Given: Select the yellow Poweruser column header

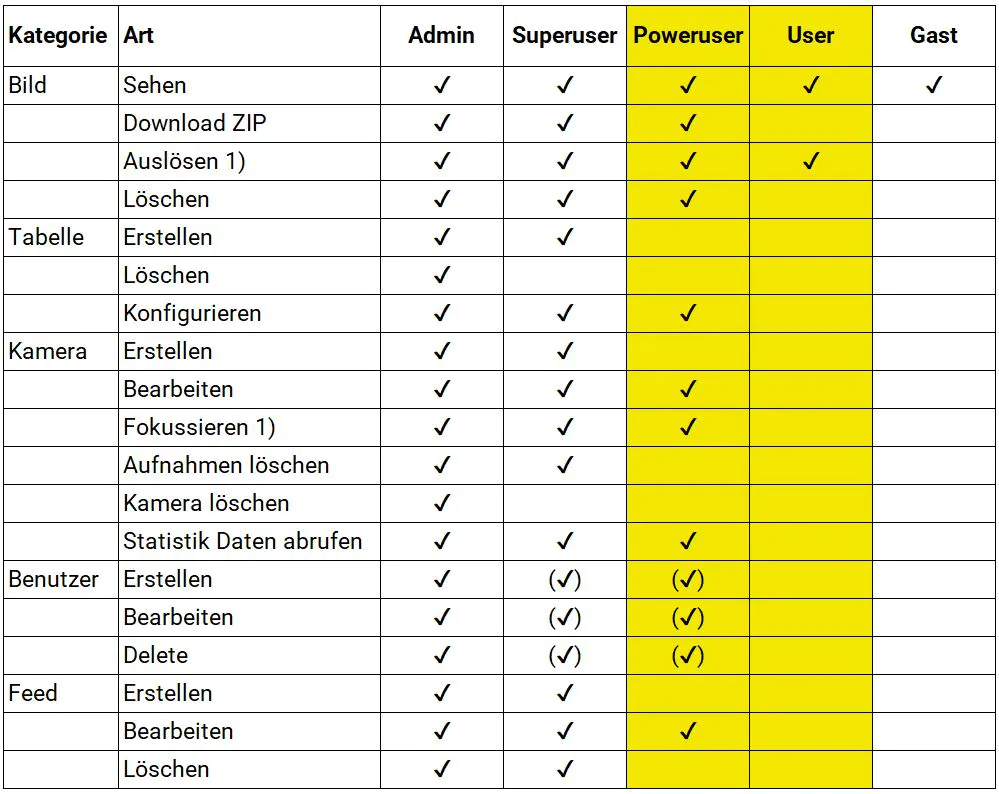Looking at the screenshot, I should coord(688,36).
